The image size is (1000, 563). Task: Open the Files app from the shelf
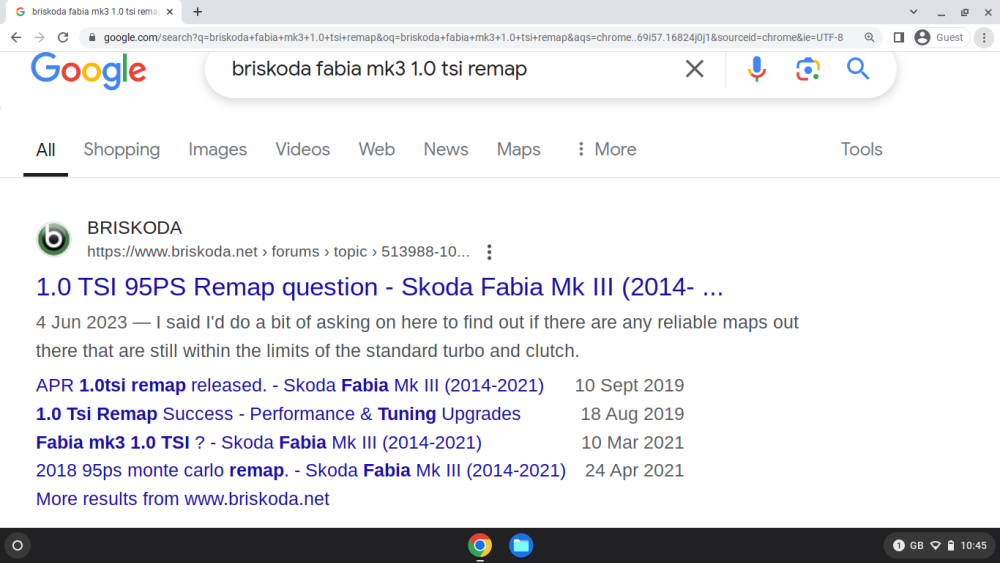coord(521,545)
